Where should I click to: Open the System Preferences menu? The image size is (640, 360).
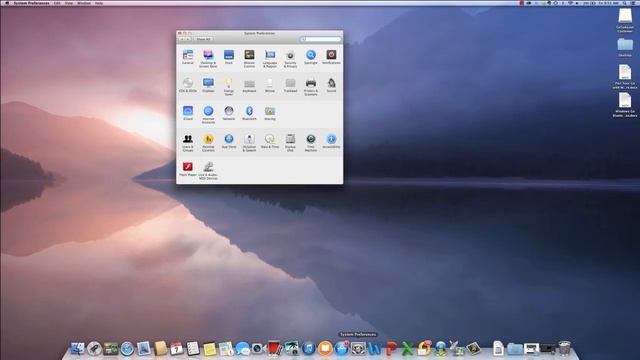[31, 3]
